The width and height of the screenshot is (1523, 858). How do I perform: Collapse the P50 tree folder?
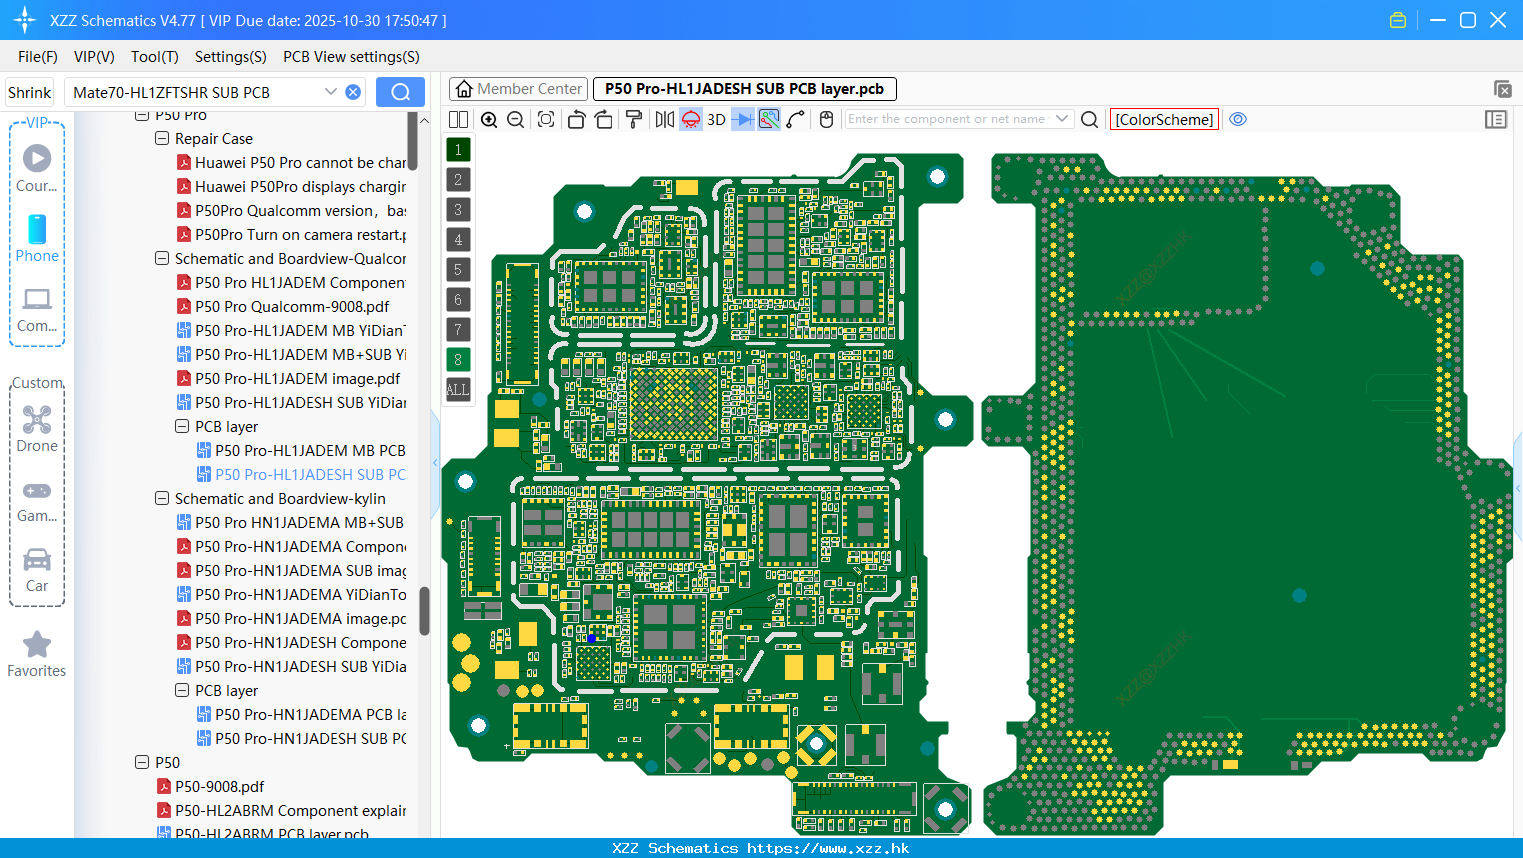142,762
